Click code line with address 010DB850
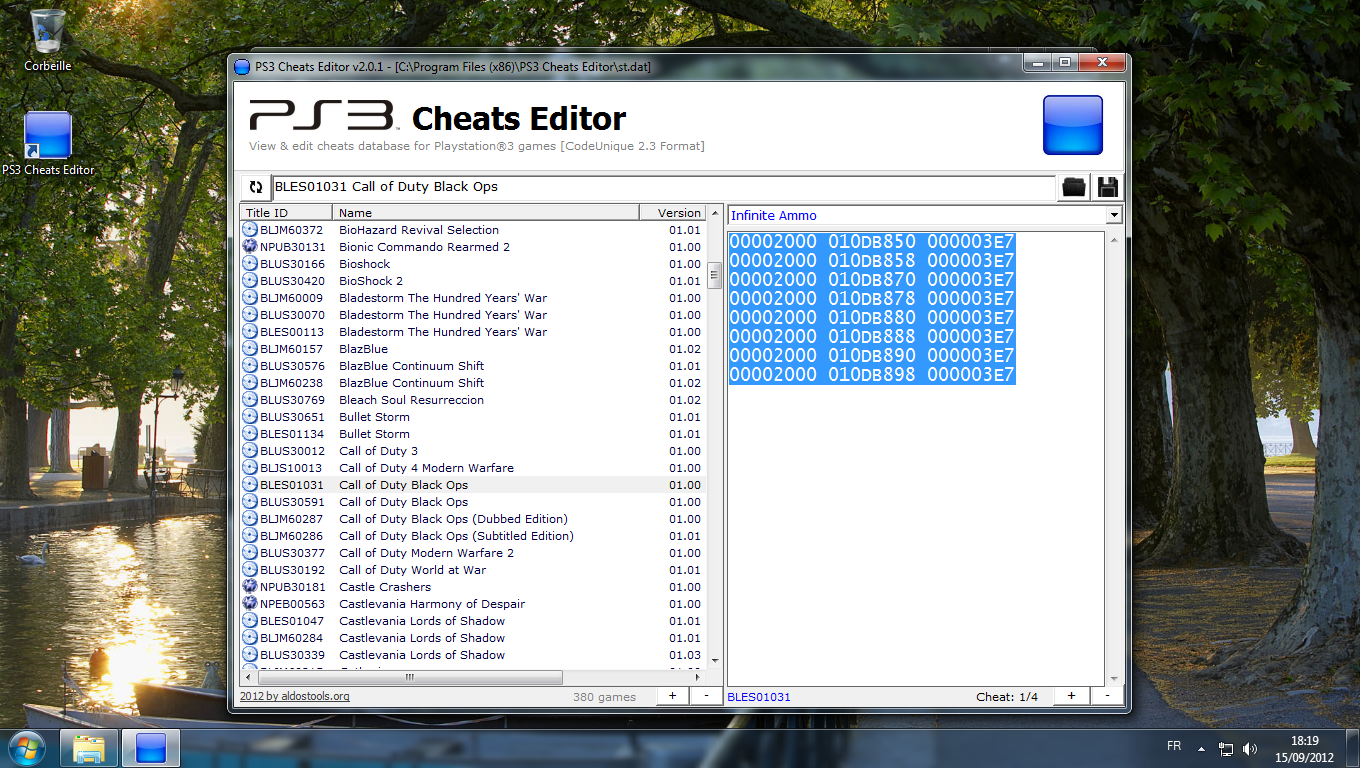This screenshot has width=1360, height=768. pyautogui.click(x=872, y=242)
